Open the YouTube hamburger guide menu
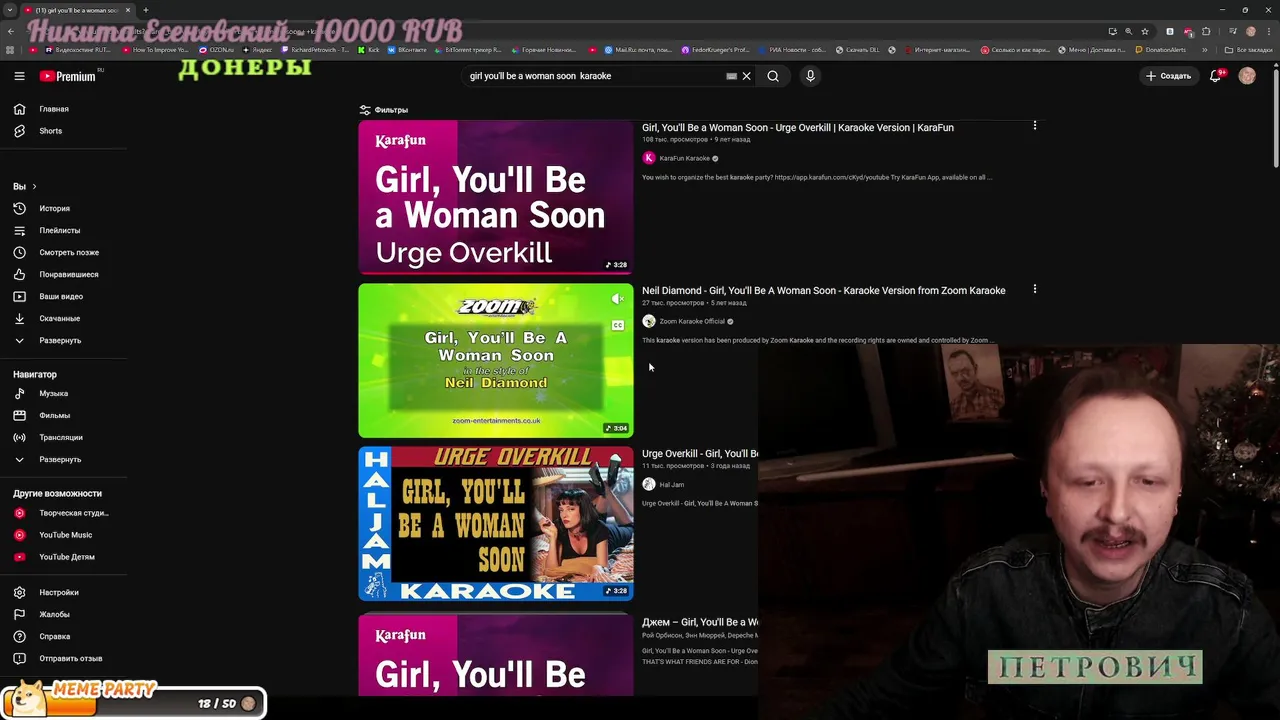The image size is (1280, 720). click(19, 76)
